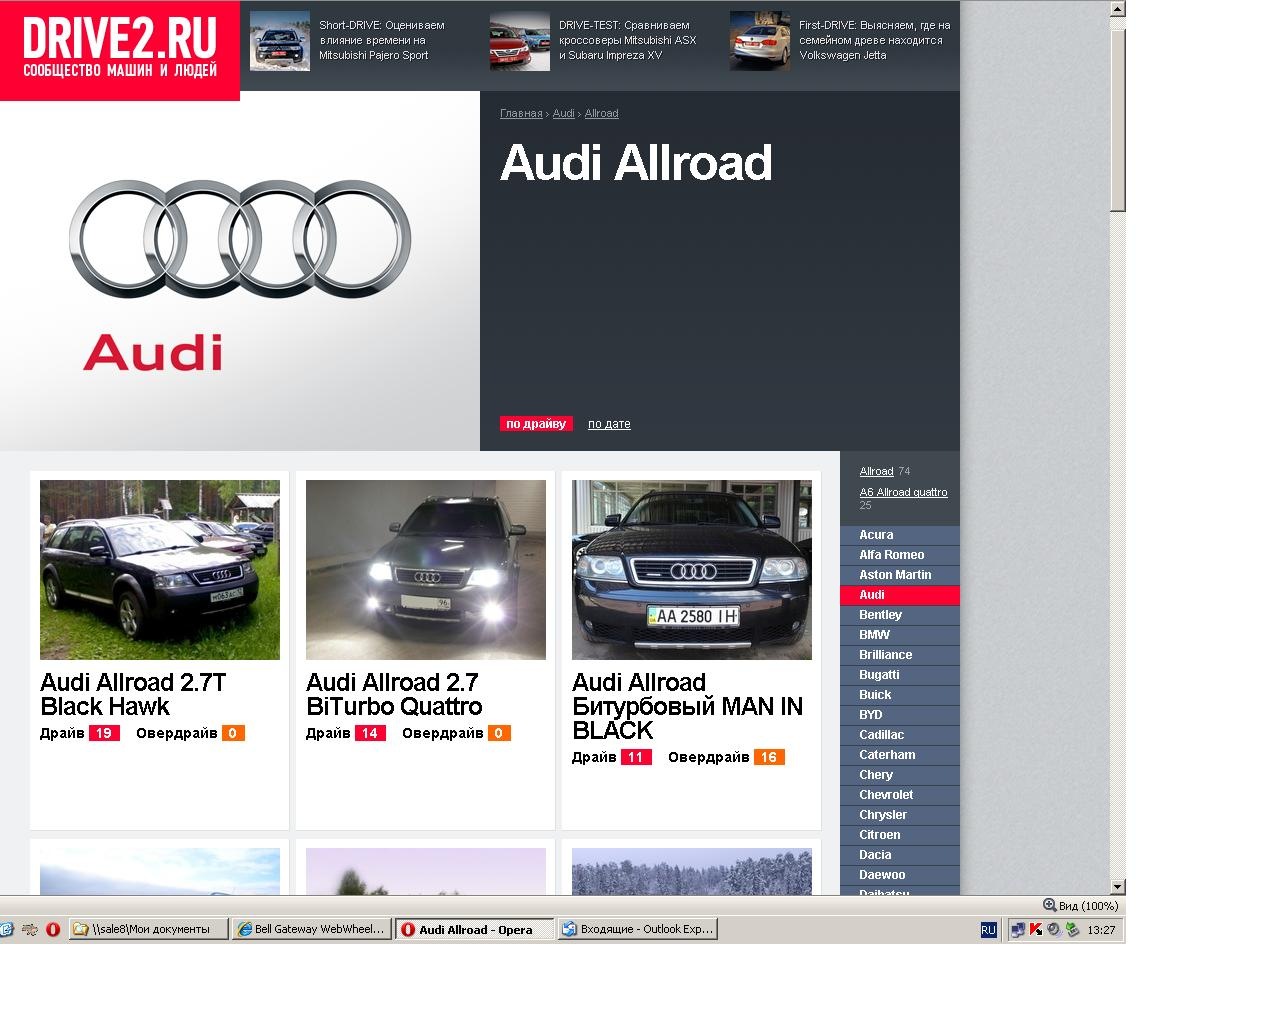The height and width of the screenshot is (1024, 1280).
Task: Click the scrollbar down arrow
Action: [x=1118, y=887]
